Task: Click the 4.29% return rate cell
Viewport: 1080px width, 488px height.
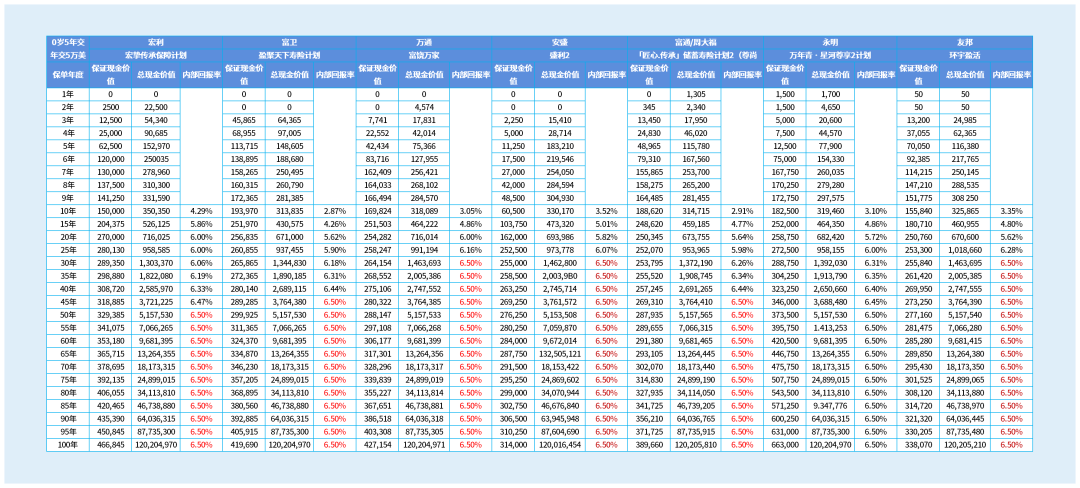Action: pyautogui.click(x=200, y=211)
